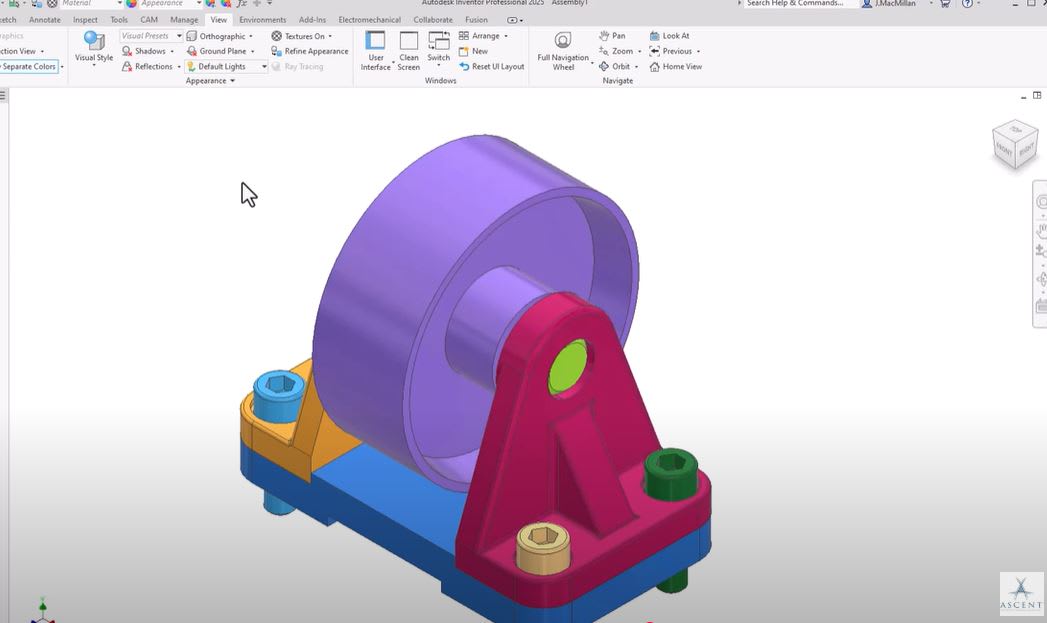
Task: Click the Material sphere icon in title bar
Action: pos(52,3)
